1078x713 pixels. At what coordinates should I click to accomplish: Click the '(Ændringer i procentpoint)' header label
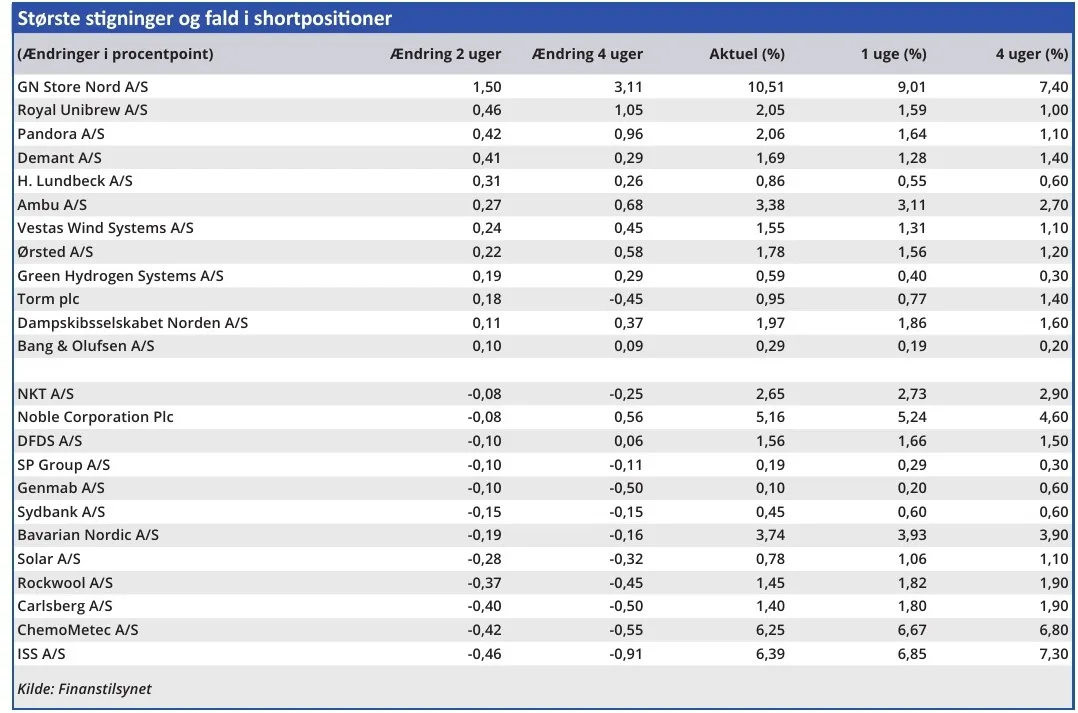pyautogui.click(x=116, y=54)
